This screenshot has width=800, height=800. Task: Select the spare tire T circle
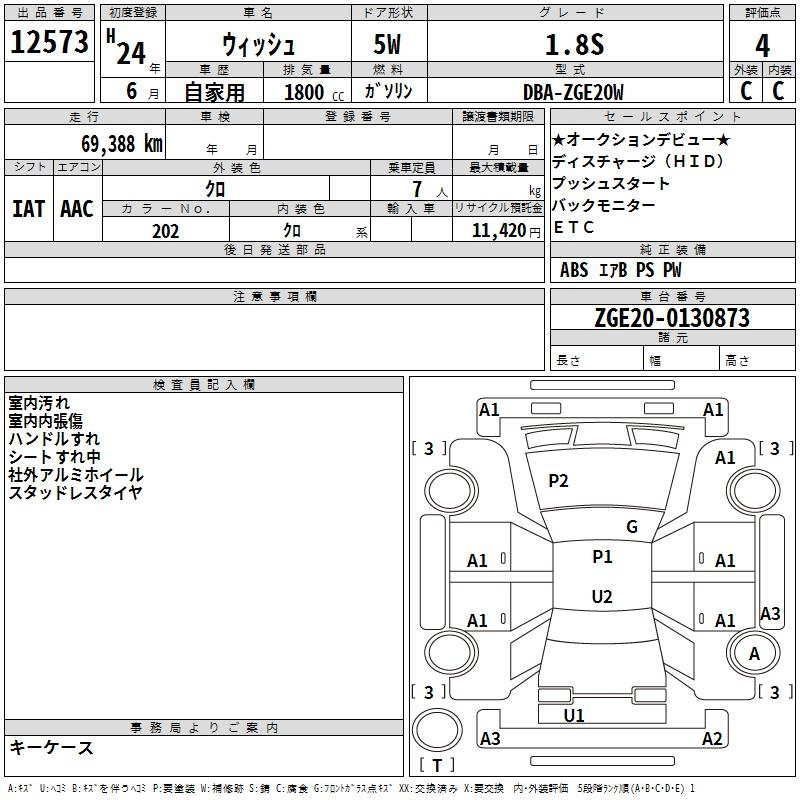pyautogui.click(x=437, y=730)
